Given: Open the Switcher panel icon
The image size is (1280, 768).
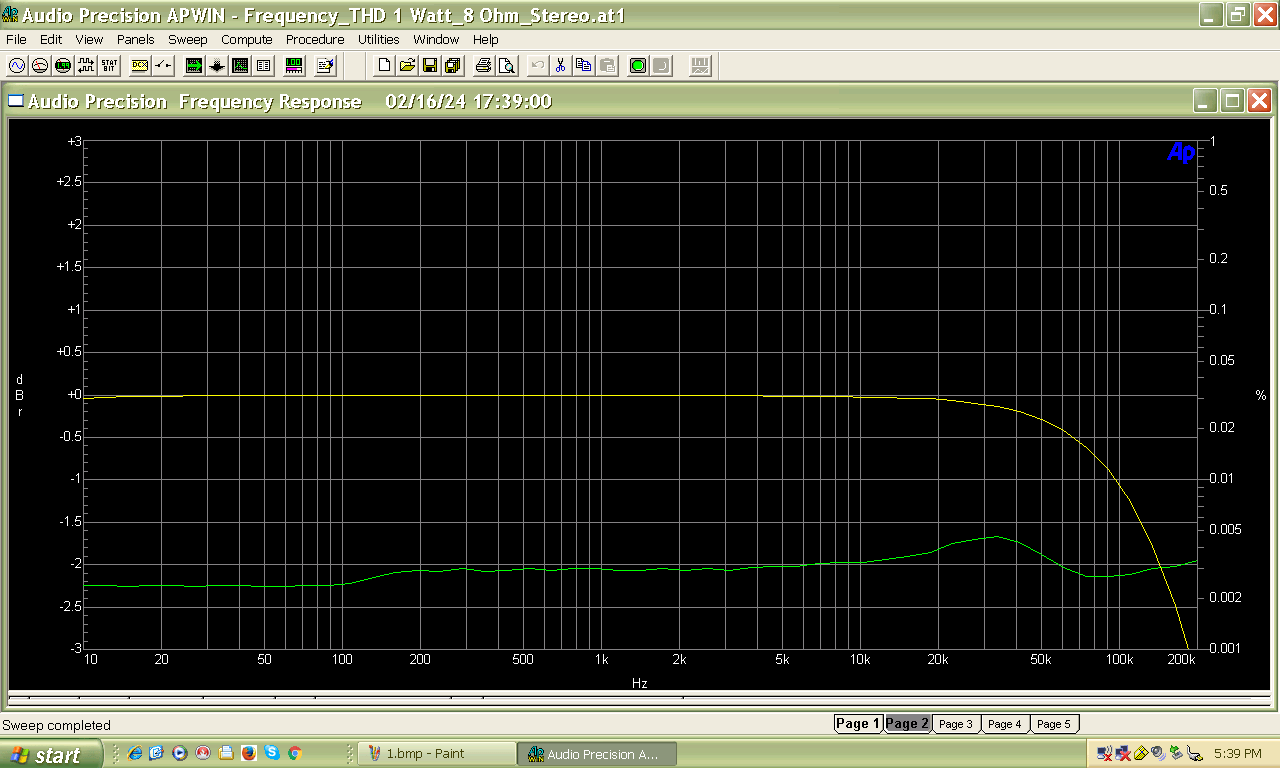Looking at the screenshot, I should point(163,66).
